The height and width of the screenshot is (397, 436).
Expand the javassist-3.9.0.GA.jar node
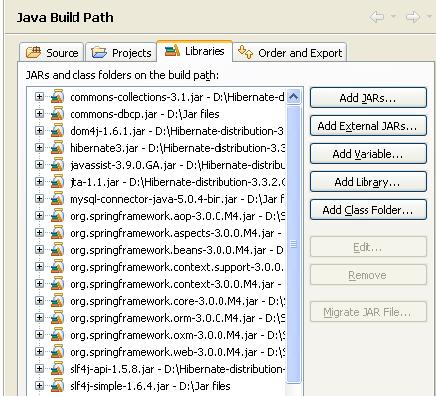(39, 165)
